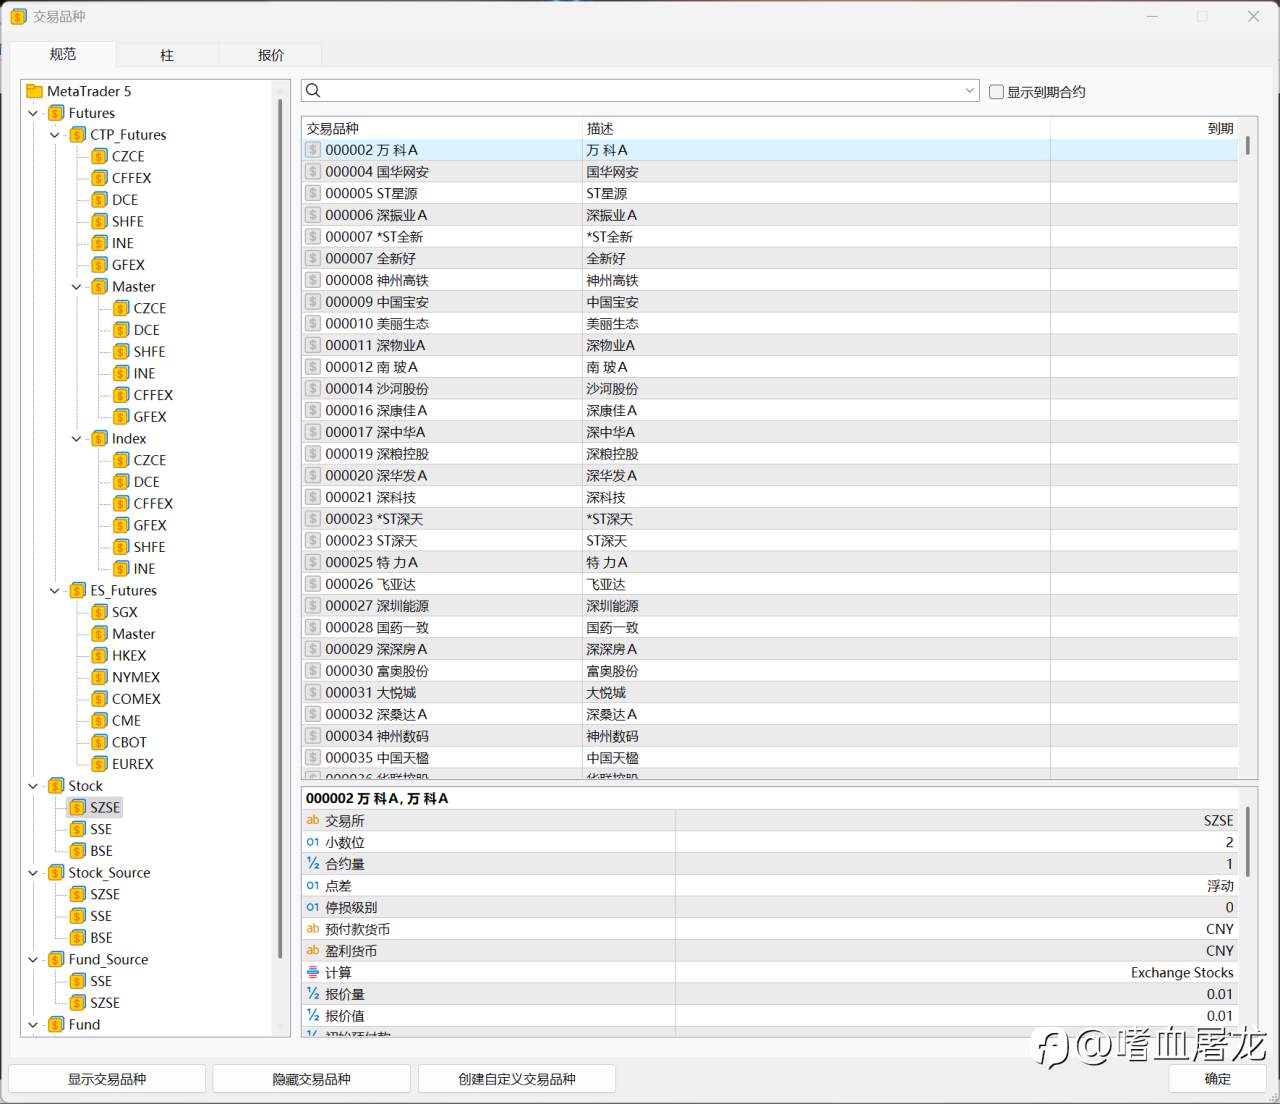Click the Futures folder icon
The height and width of the screenshot is (1104, 1280).
pyautogui.click(x=56, y=113)
